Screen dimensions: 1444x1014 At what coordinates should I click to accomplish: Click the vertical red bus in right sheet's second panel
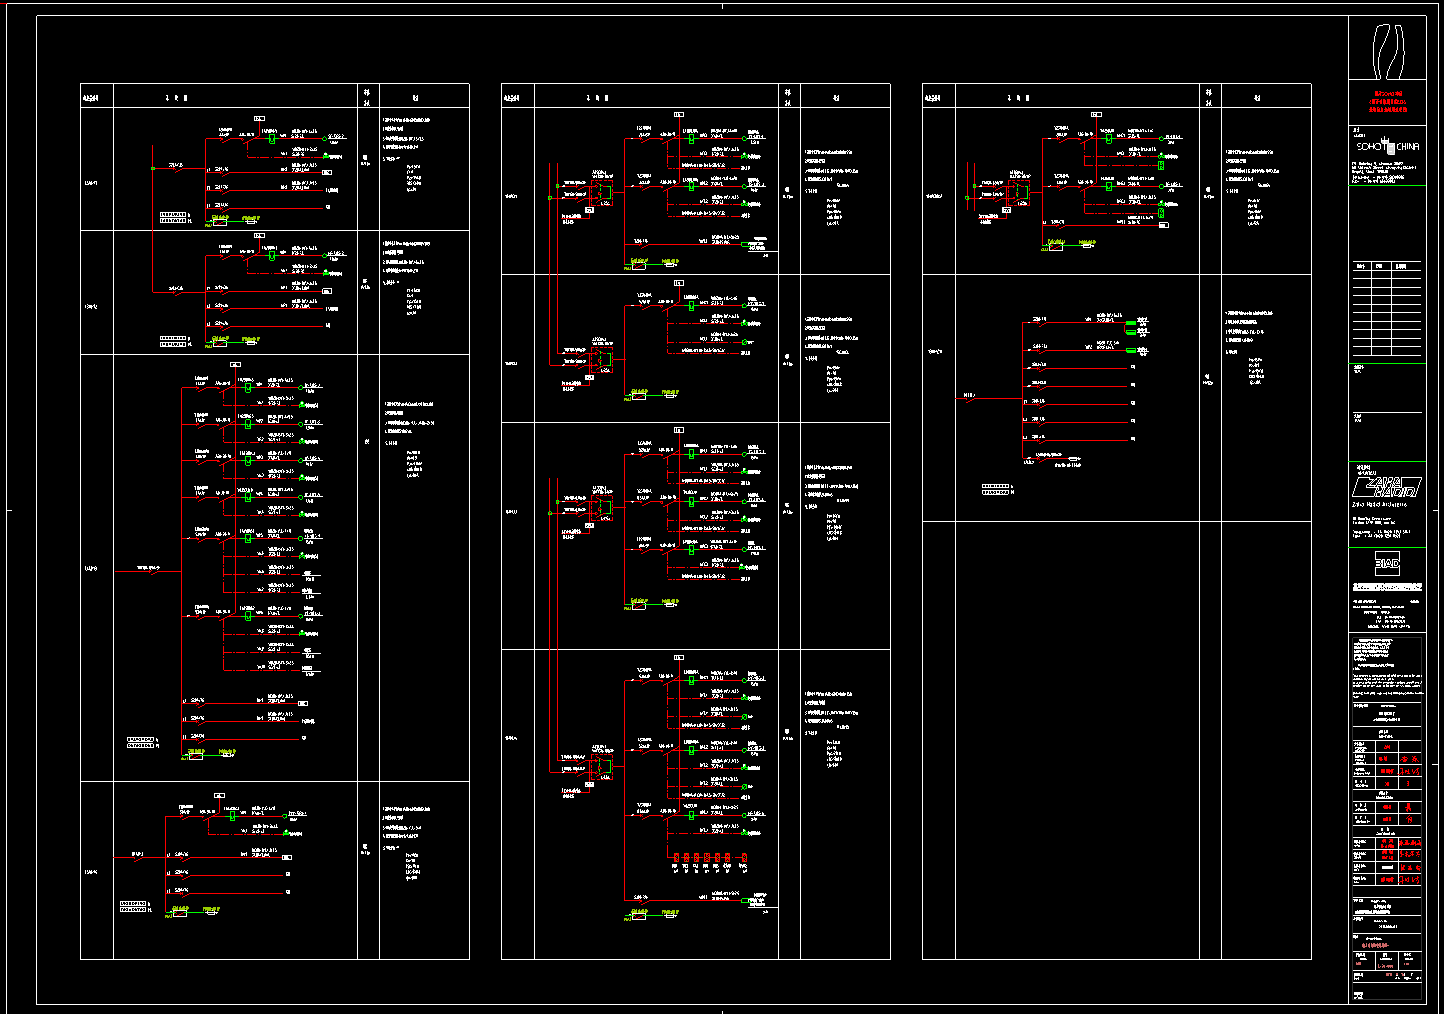[x=1023, y=390]
